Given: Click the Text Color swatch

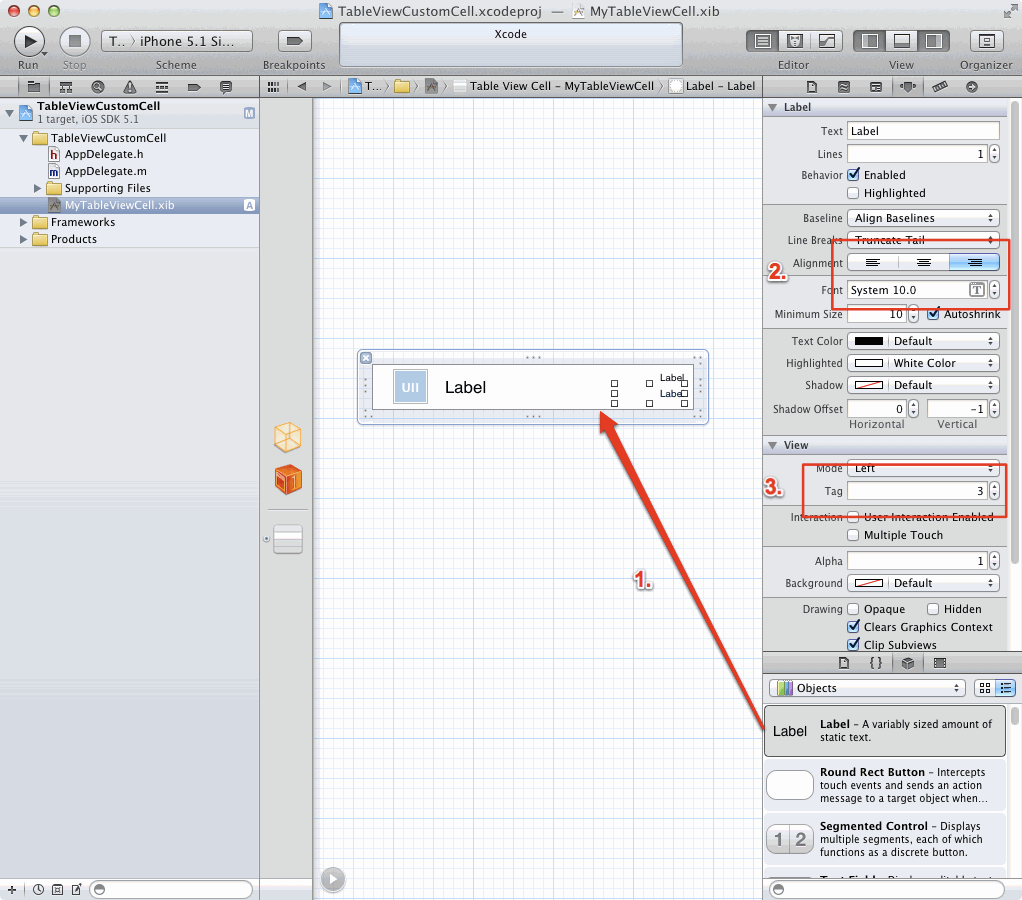Looking at the screenshot, I should [x=868, y=341].
